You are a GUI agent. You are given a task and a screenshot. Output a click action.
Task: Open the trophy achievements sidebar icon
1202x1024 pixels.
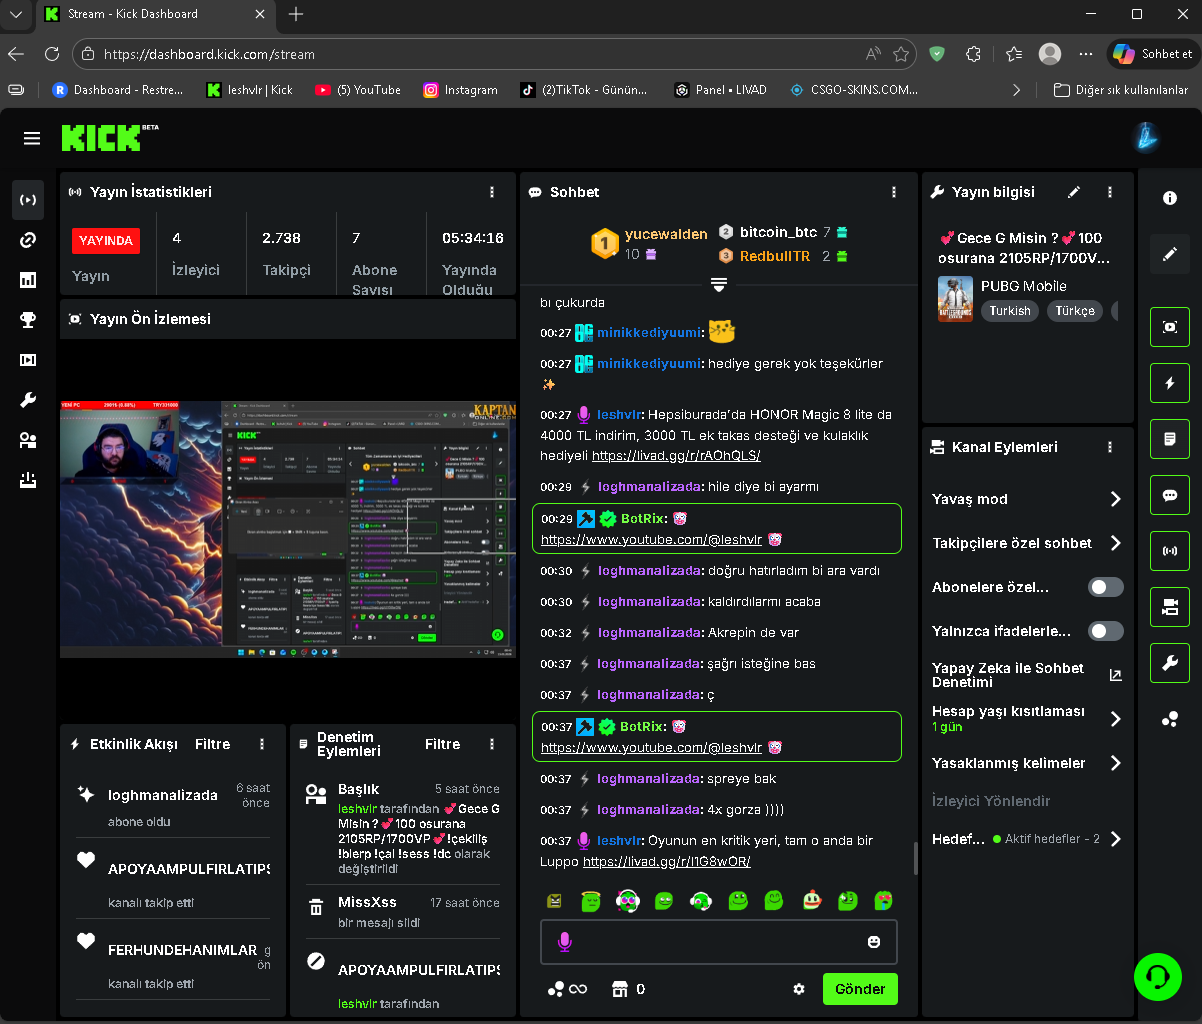pos(28,320)
